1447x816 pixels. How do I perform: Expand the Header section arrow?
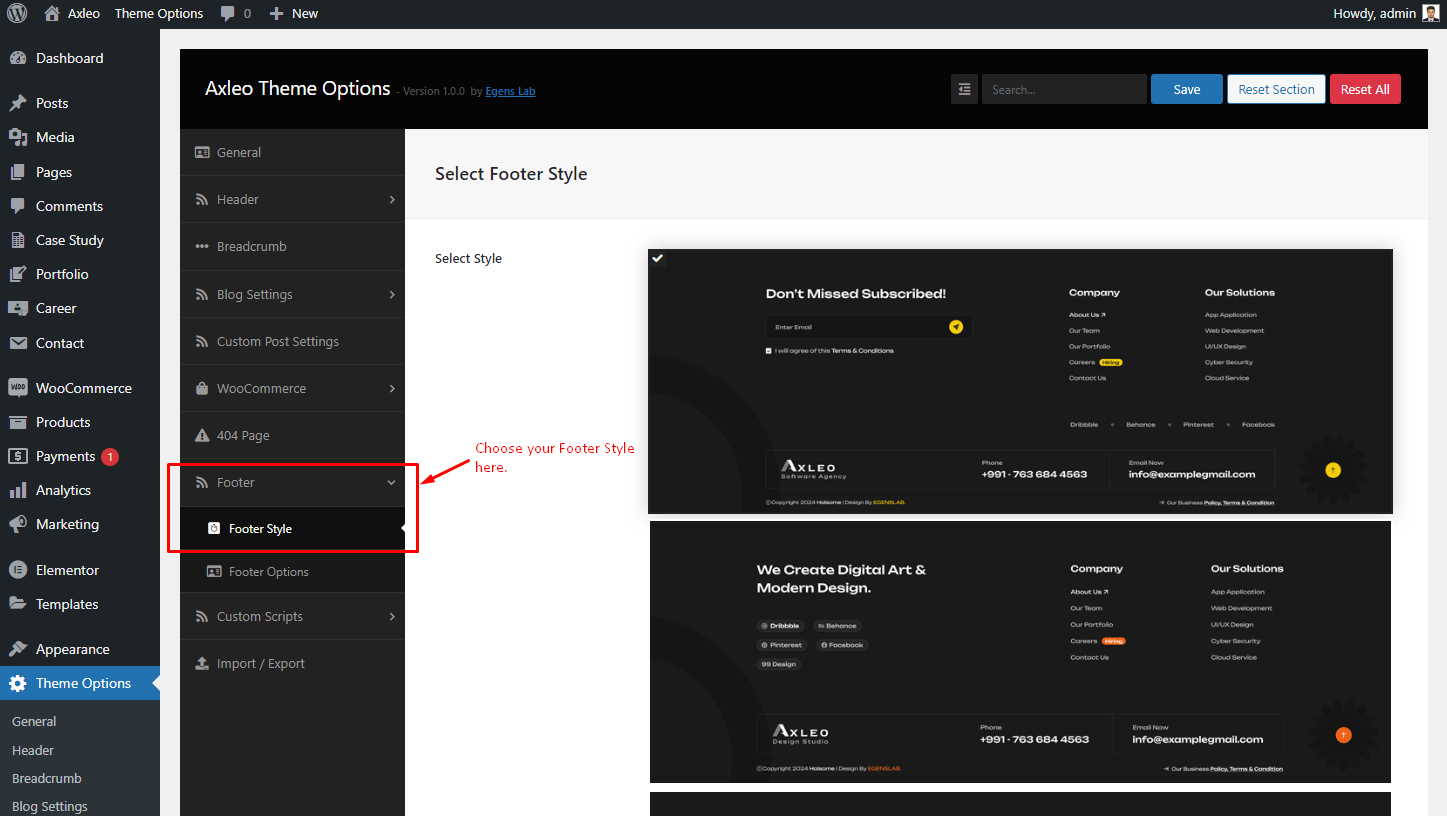click(x=392, y=199)
